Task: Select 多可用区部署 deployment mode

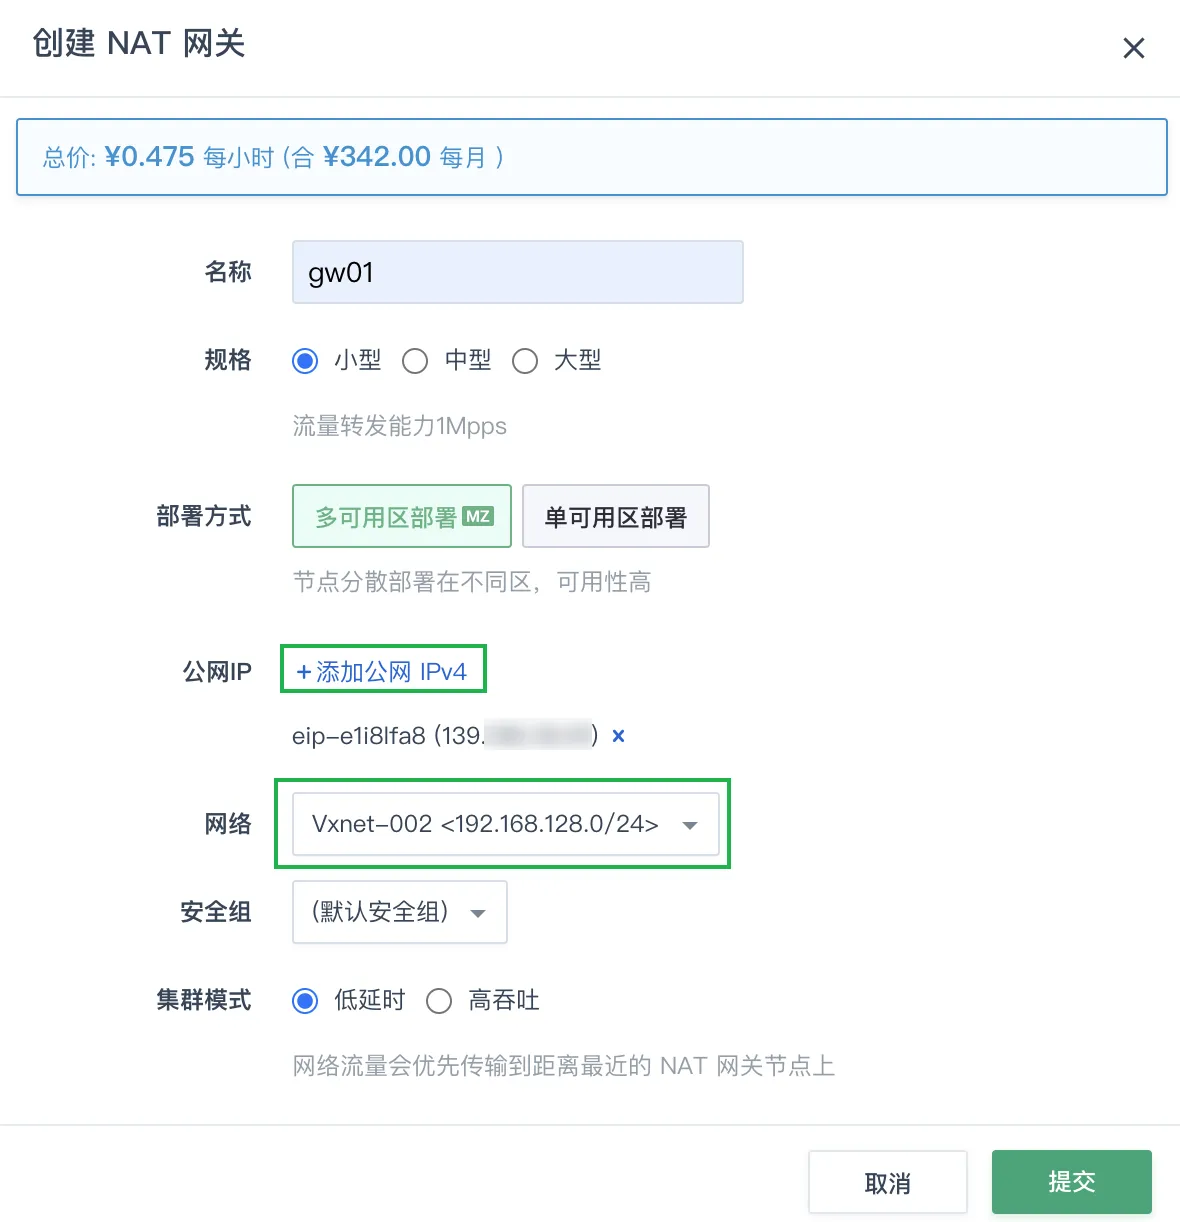Action: click(x=386, y=517)
